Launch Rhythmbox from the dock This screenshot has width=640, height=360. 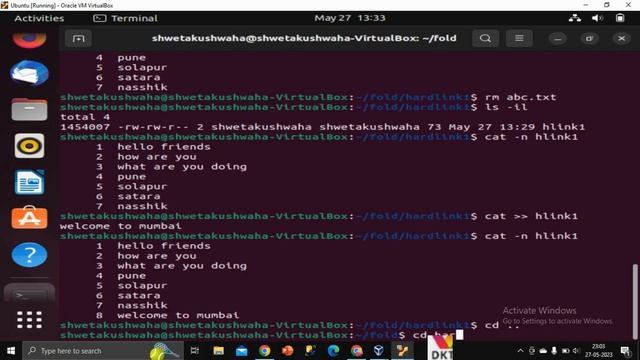(x=29, y=145)
